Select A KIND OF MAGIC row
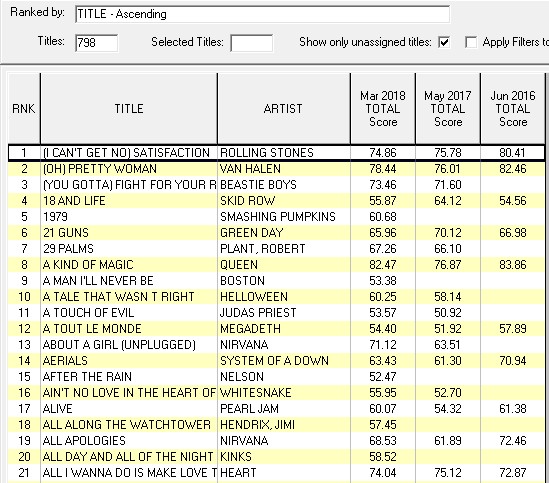 276,265
